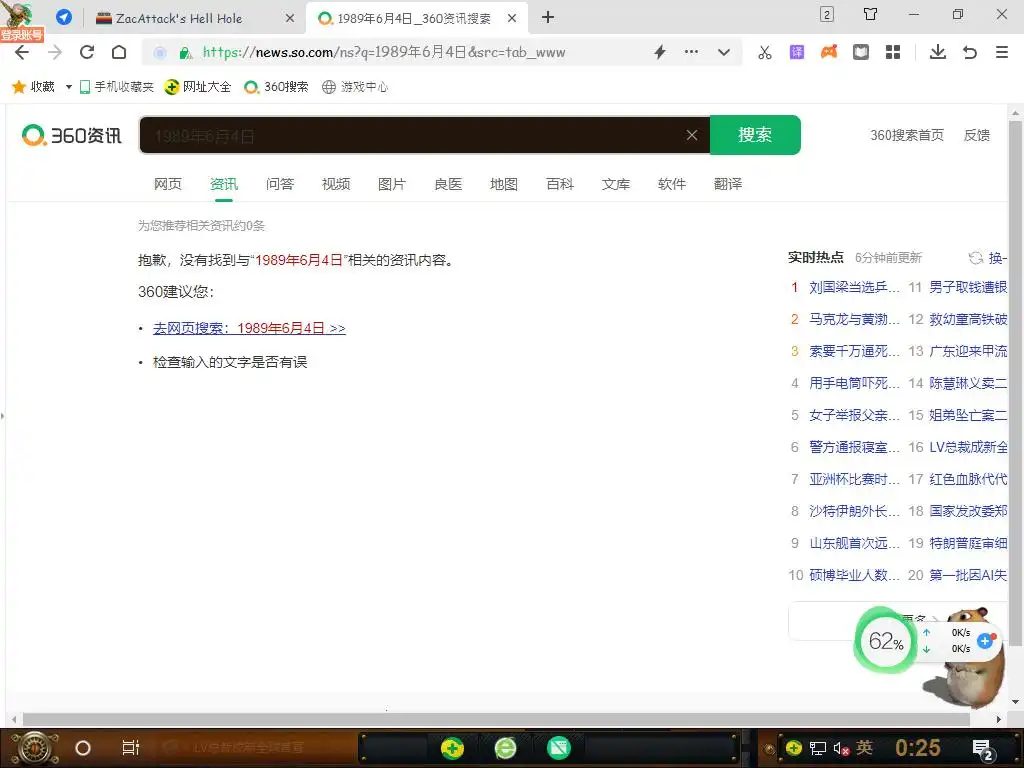This screenshot has height=768, width=1024.
Task: Click the scissors screenshot tool icon
Action: click(x=765, y=52)
